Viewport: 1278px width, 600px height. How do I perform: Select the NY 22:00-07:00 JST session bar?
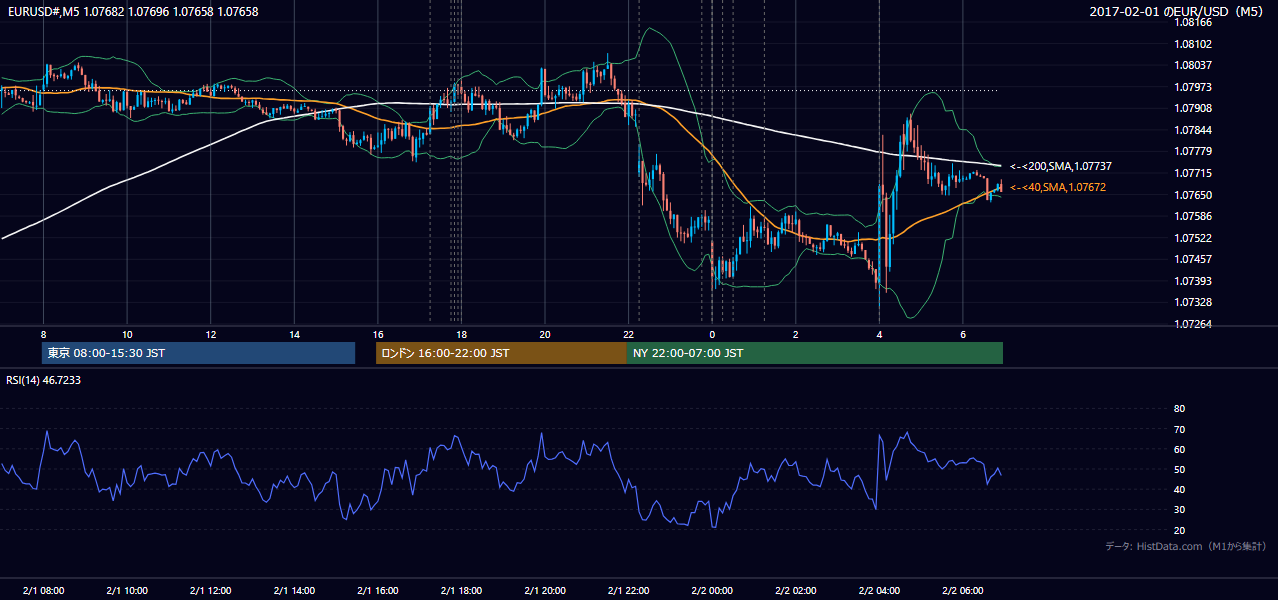(x=815, y=353)
